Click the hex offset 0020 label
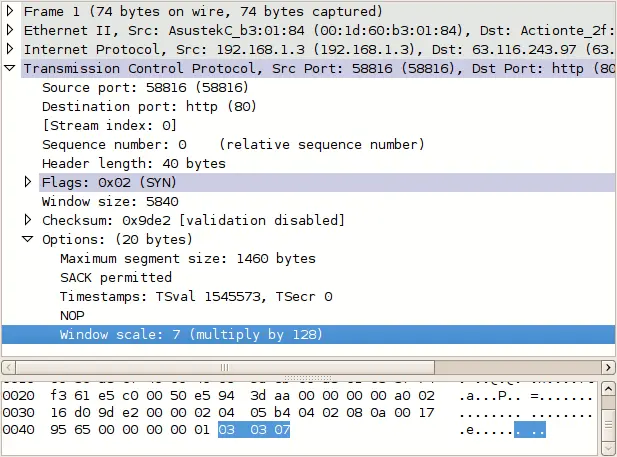 click(x=18, y=395)
